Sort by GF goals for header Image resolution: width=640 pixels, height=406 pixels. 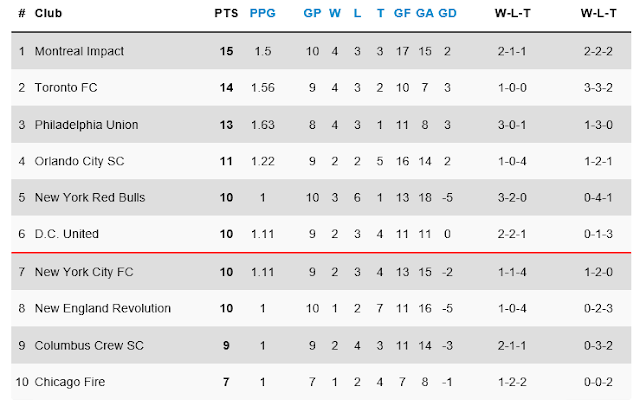tap(402, 13)
